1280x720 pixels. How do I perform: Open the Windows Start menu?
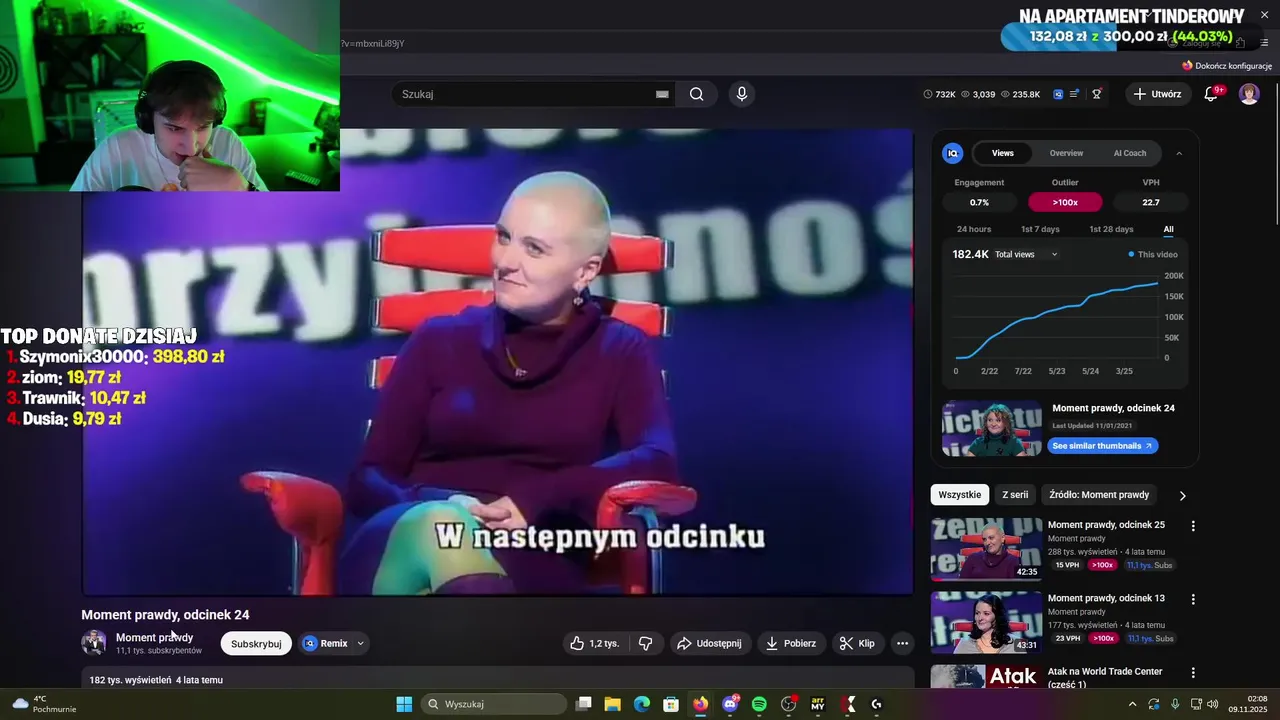[404, 704]
